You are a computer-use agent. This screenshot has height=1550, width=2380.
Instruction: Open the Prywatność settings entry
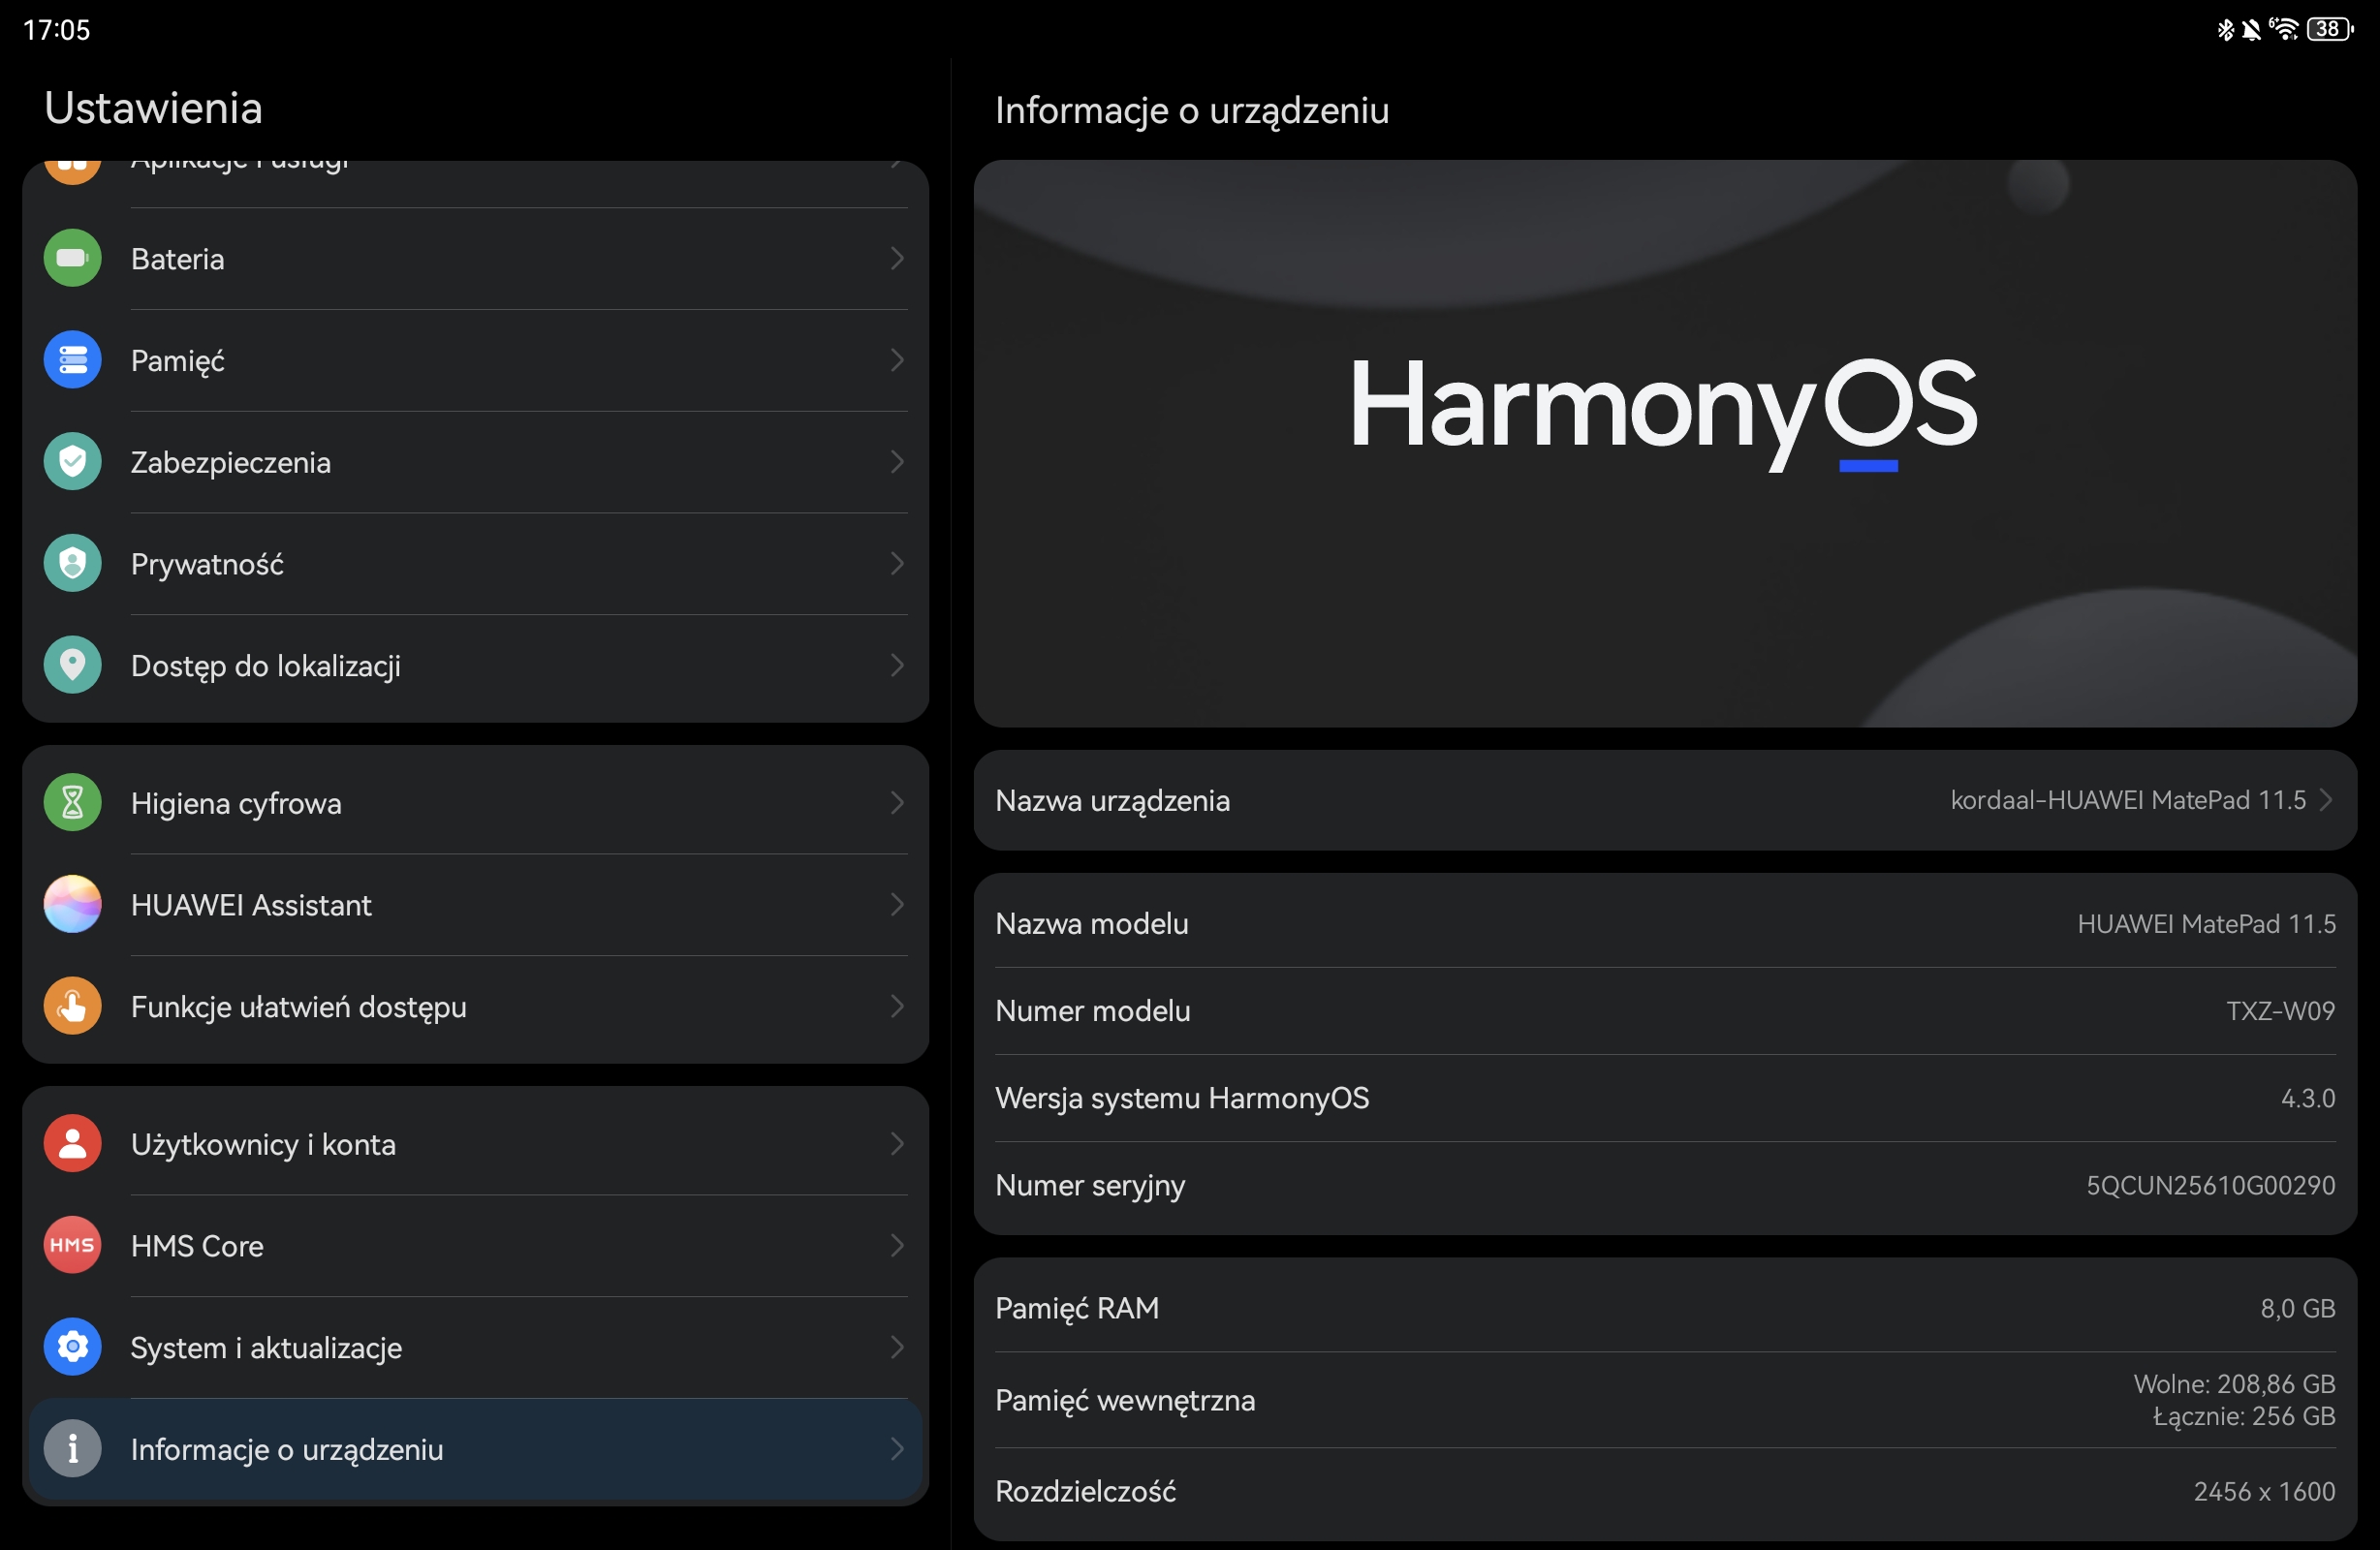[x=475, y=564]
